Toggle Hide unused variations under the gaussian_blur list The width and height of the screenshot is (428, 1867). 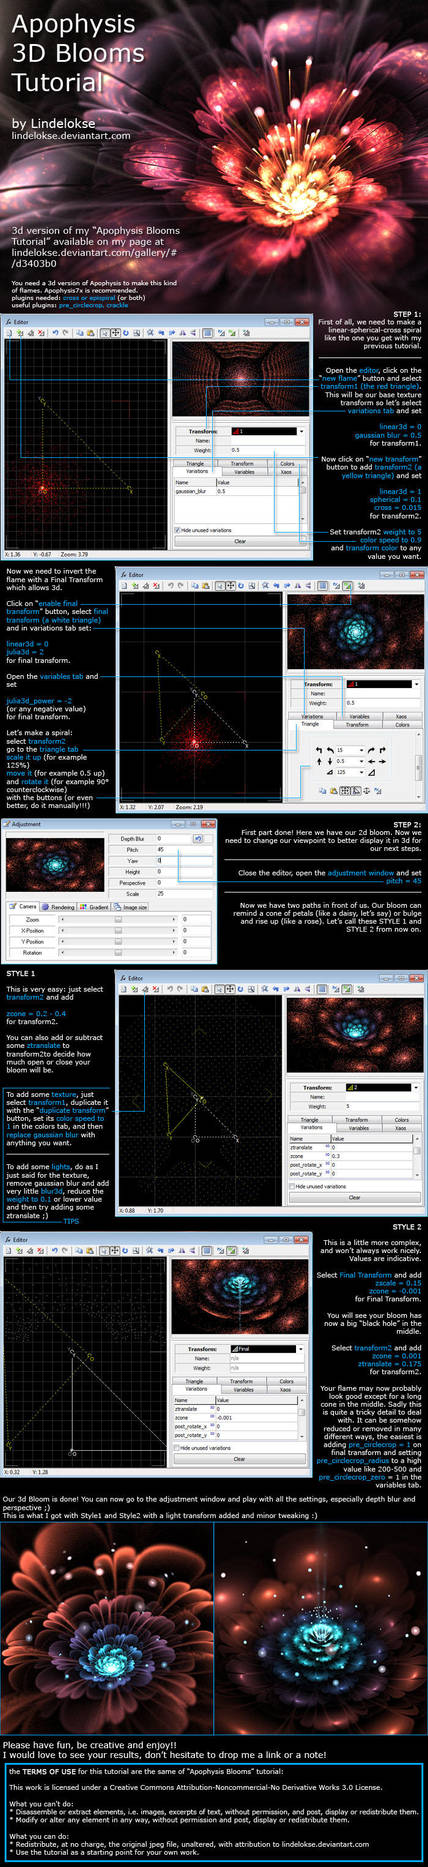click(177, 530)
